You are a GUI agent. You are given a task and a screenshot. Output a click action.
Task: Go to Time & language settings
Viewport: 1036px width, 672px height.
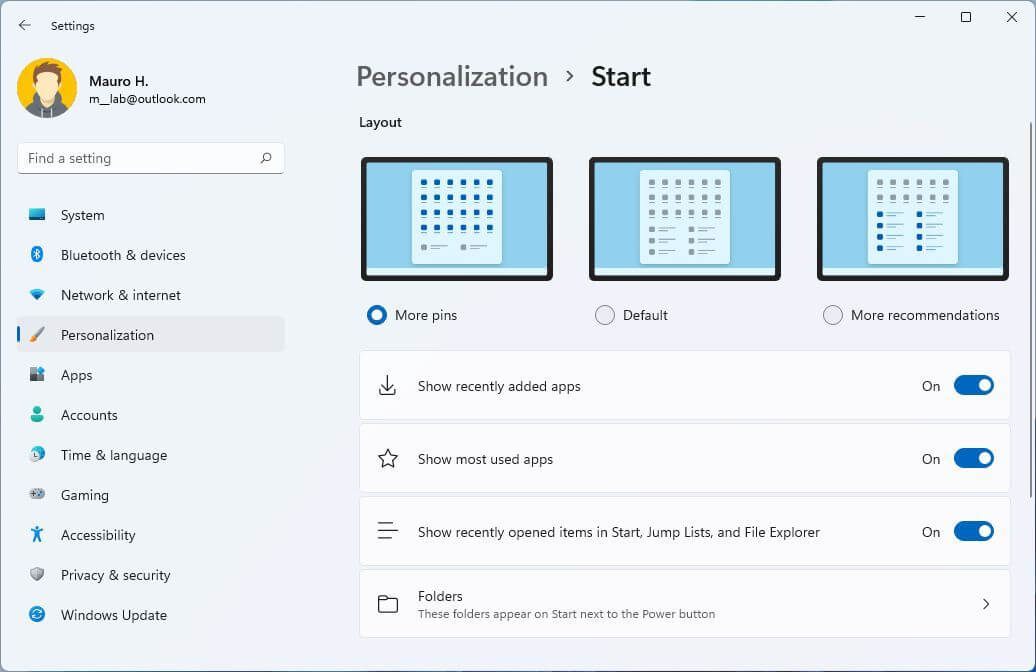(113, 455)
